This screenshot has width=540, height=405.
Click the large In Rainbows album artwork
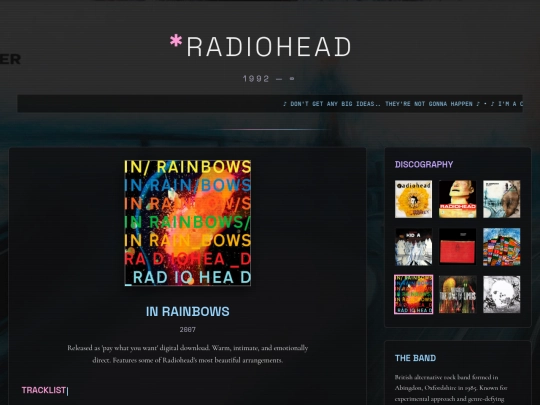(x=188, y=223)
